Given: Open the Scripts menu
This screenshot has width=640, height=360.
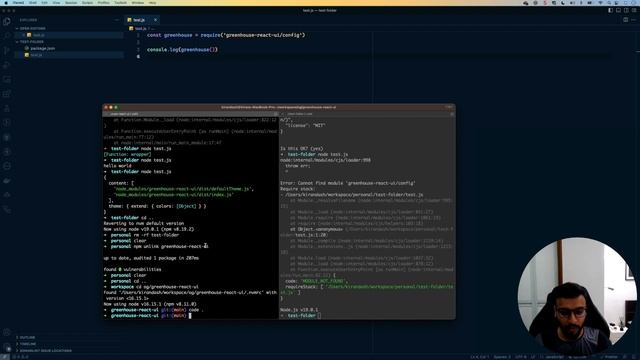Looking at the screenshot, I should (87, 2).
